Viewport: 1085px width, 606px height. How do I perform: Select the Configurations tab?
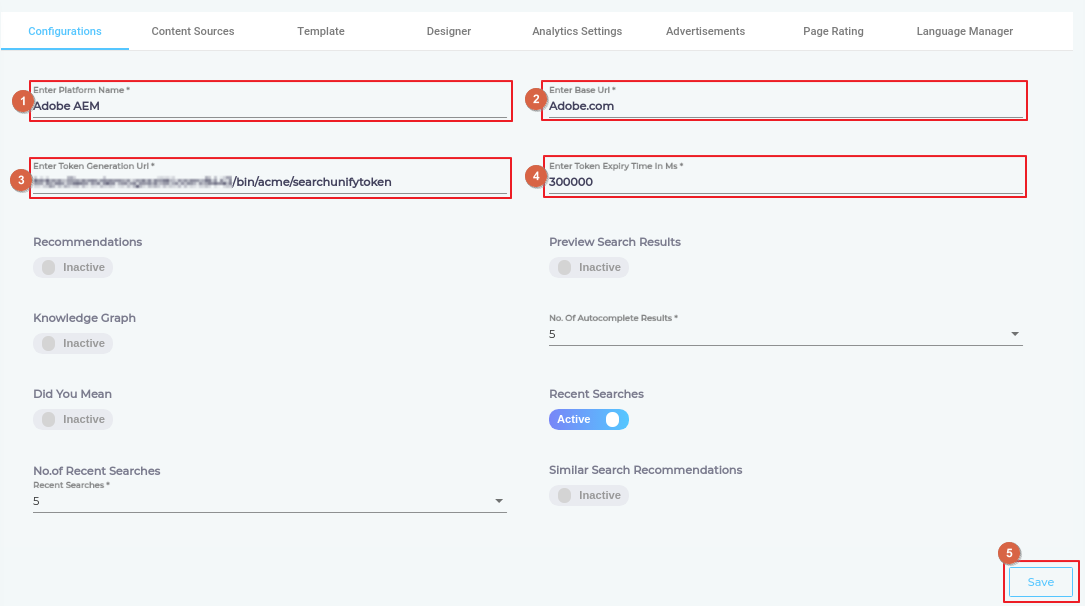pyautogui.click(x=65, y=31)
